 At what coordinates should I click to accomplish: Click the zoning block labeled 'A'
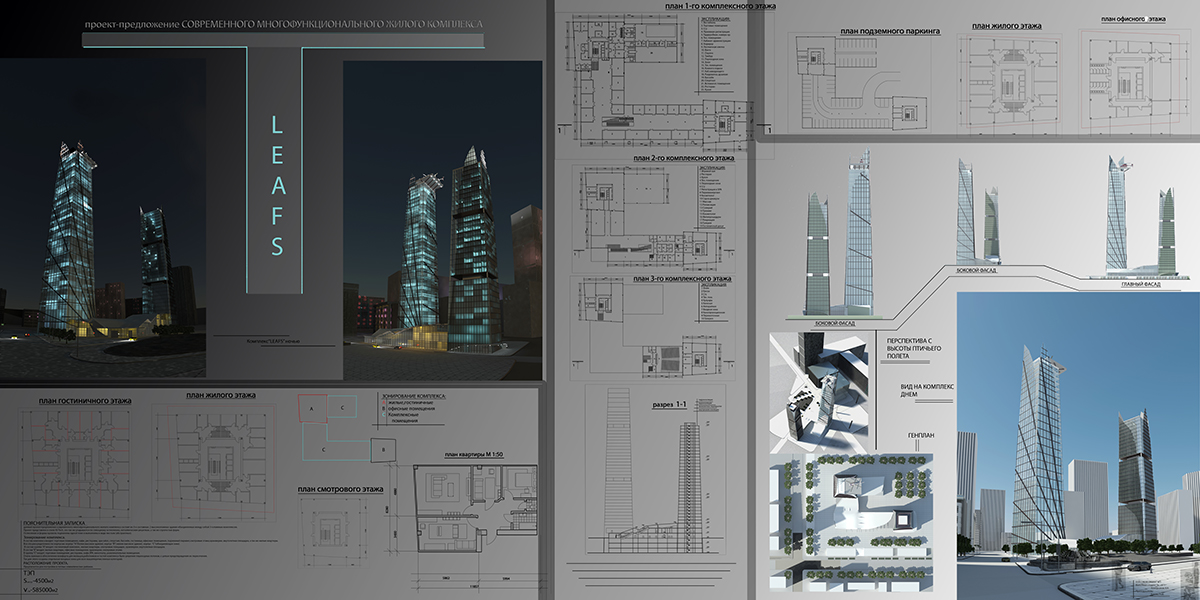[x=312, y=409]
